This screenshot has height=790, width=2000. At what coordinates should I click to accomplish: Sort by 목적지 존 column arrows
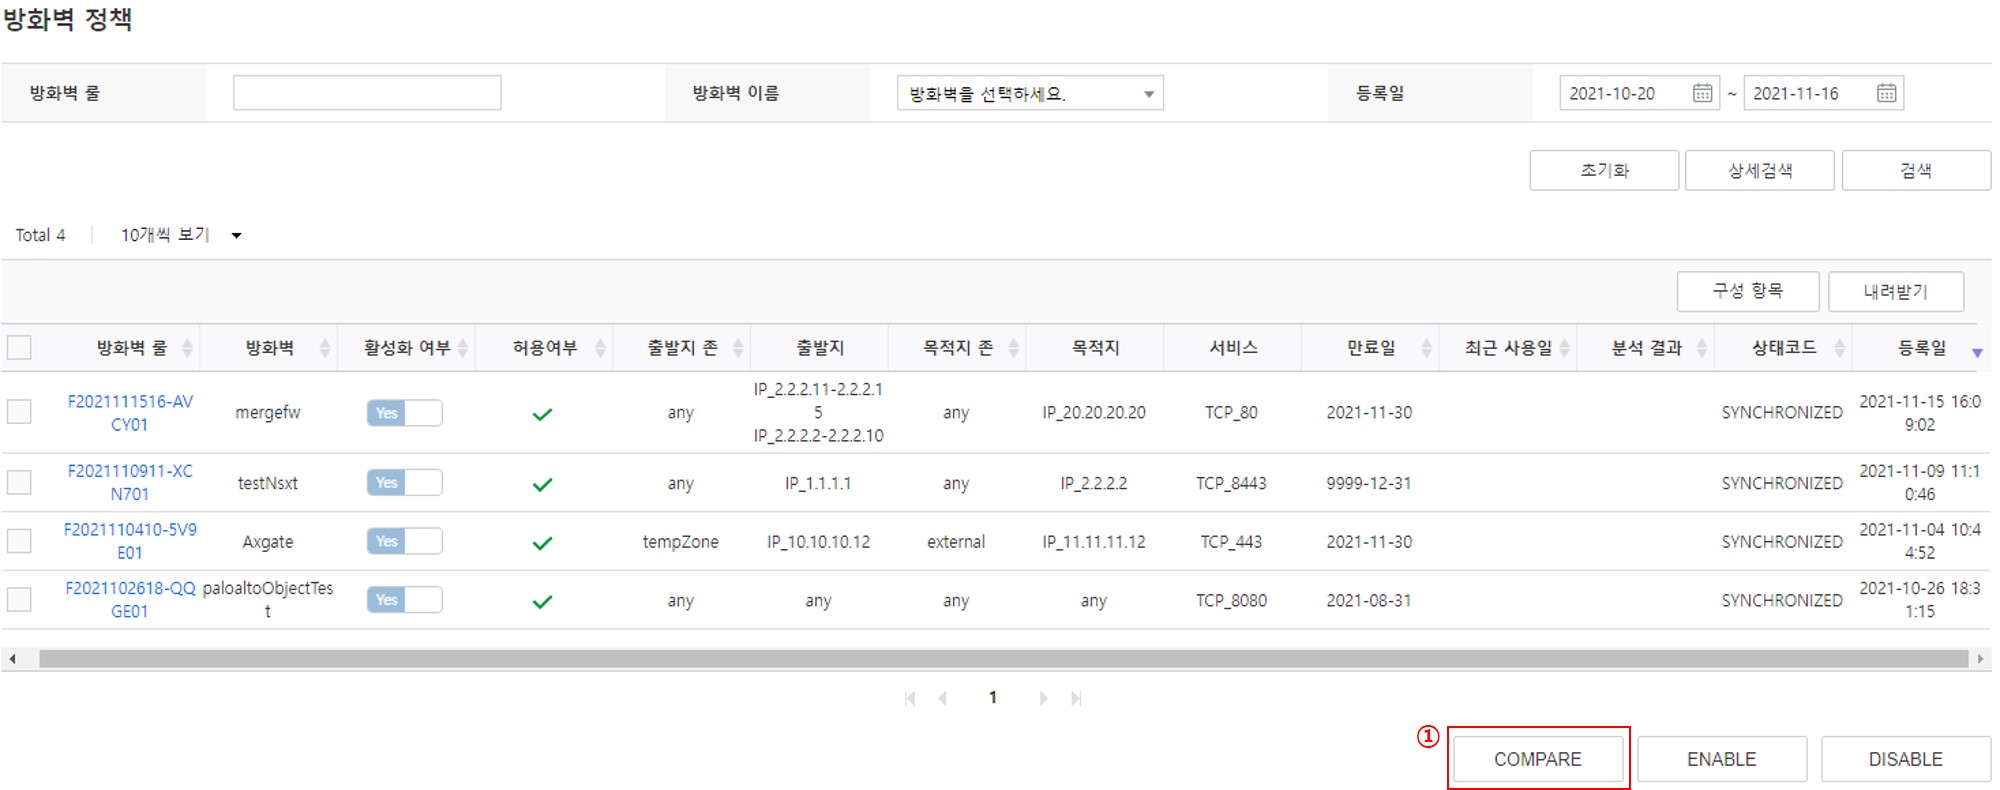tap(1013, 348)
